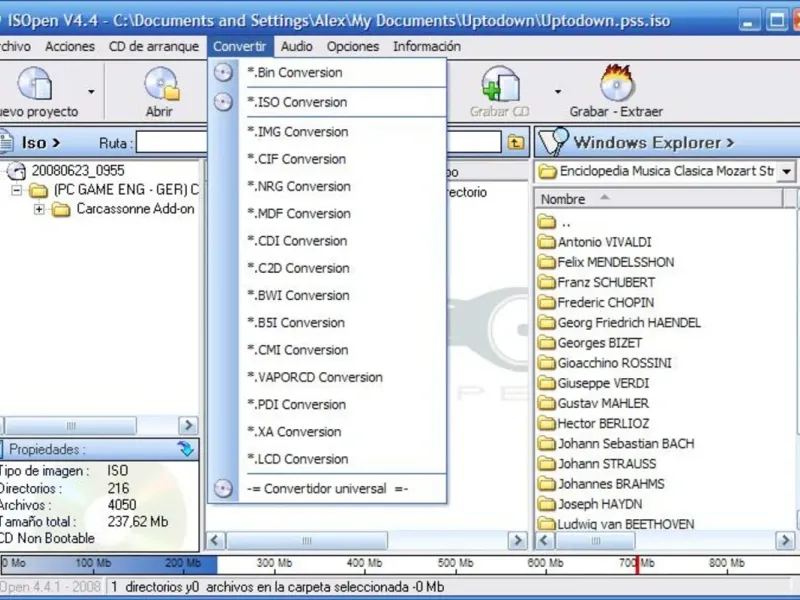Open the Opciones menu
The width and height of the screenshot is (800, 600).
[353, 46]
